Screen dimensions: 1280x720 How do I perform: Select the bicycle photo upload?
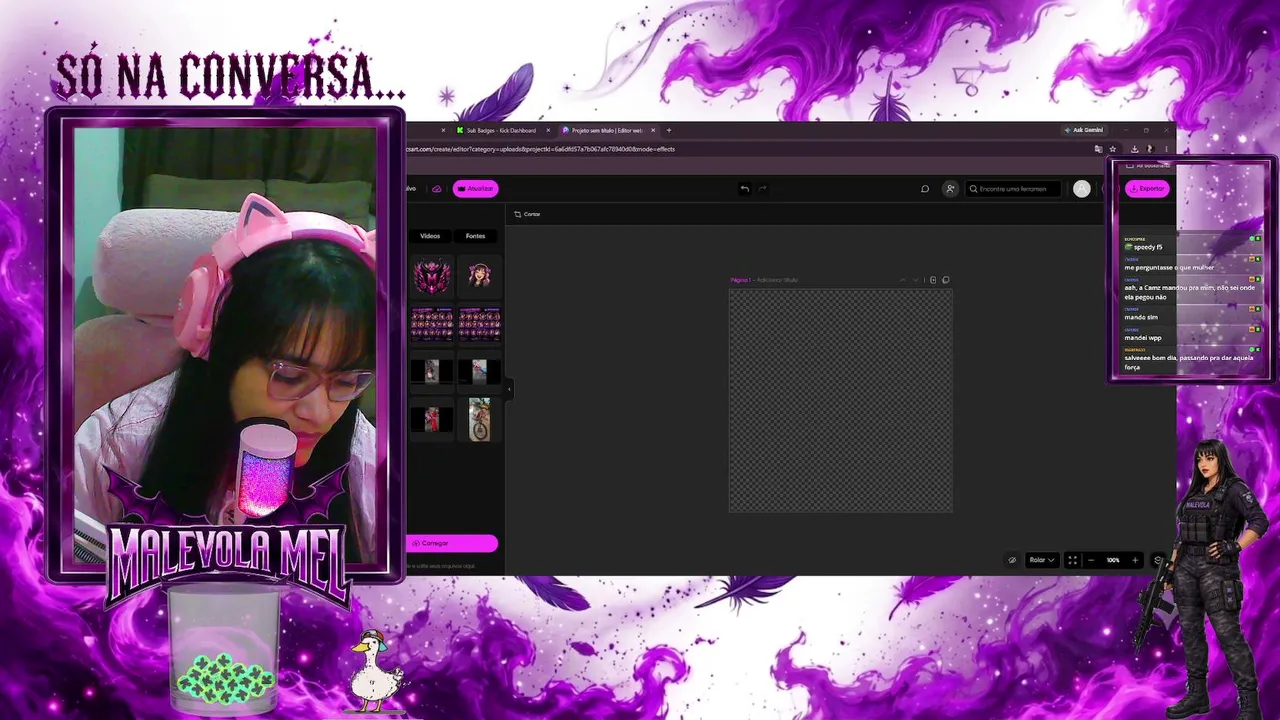point(479,419)
